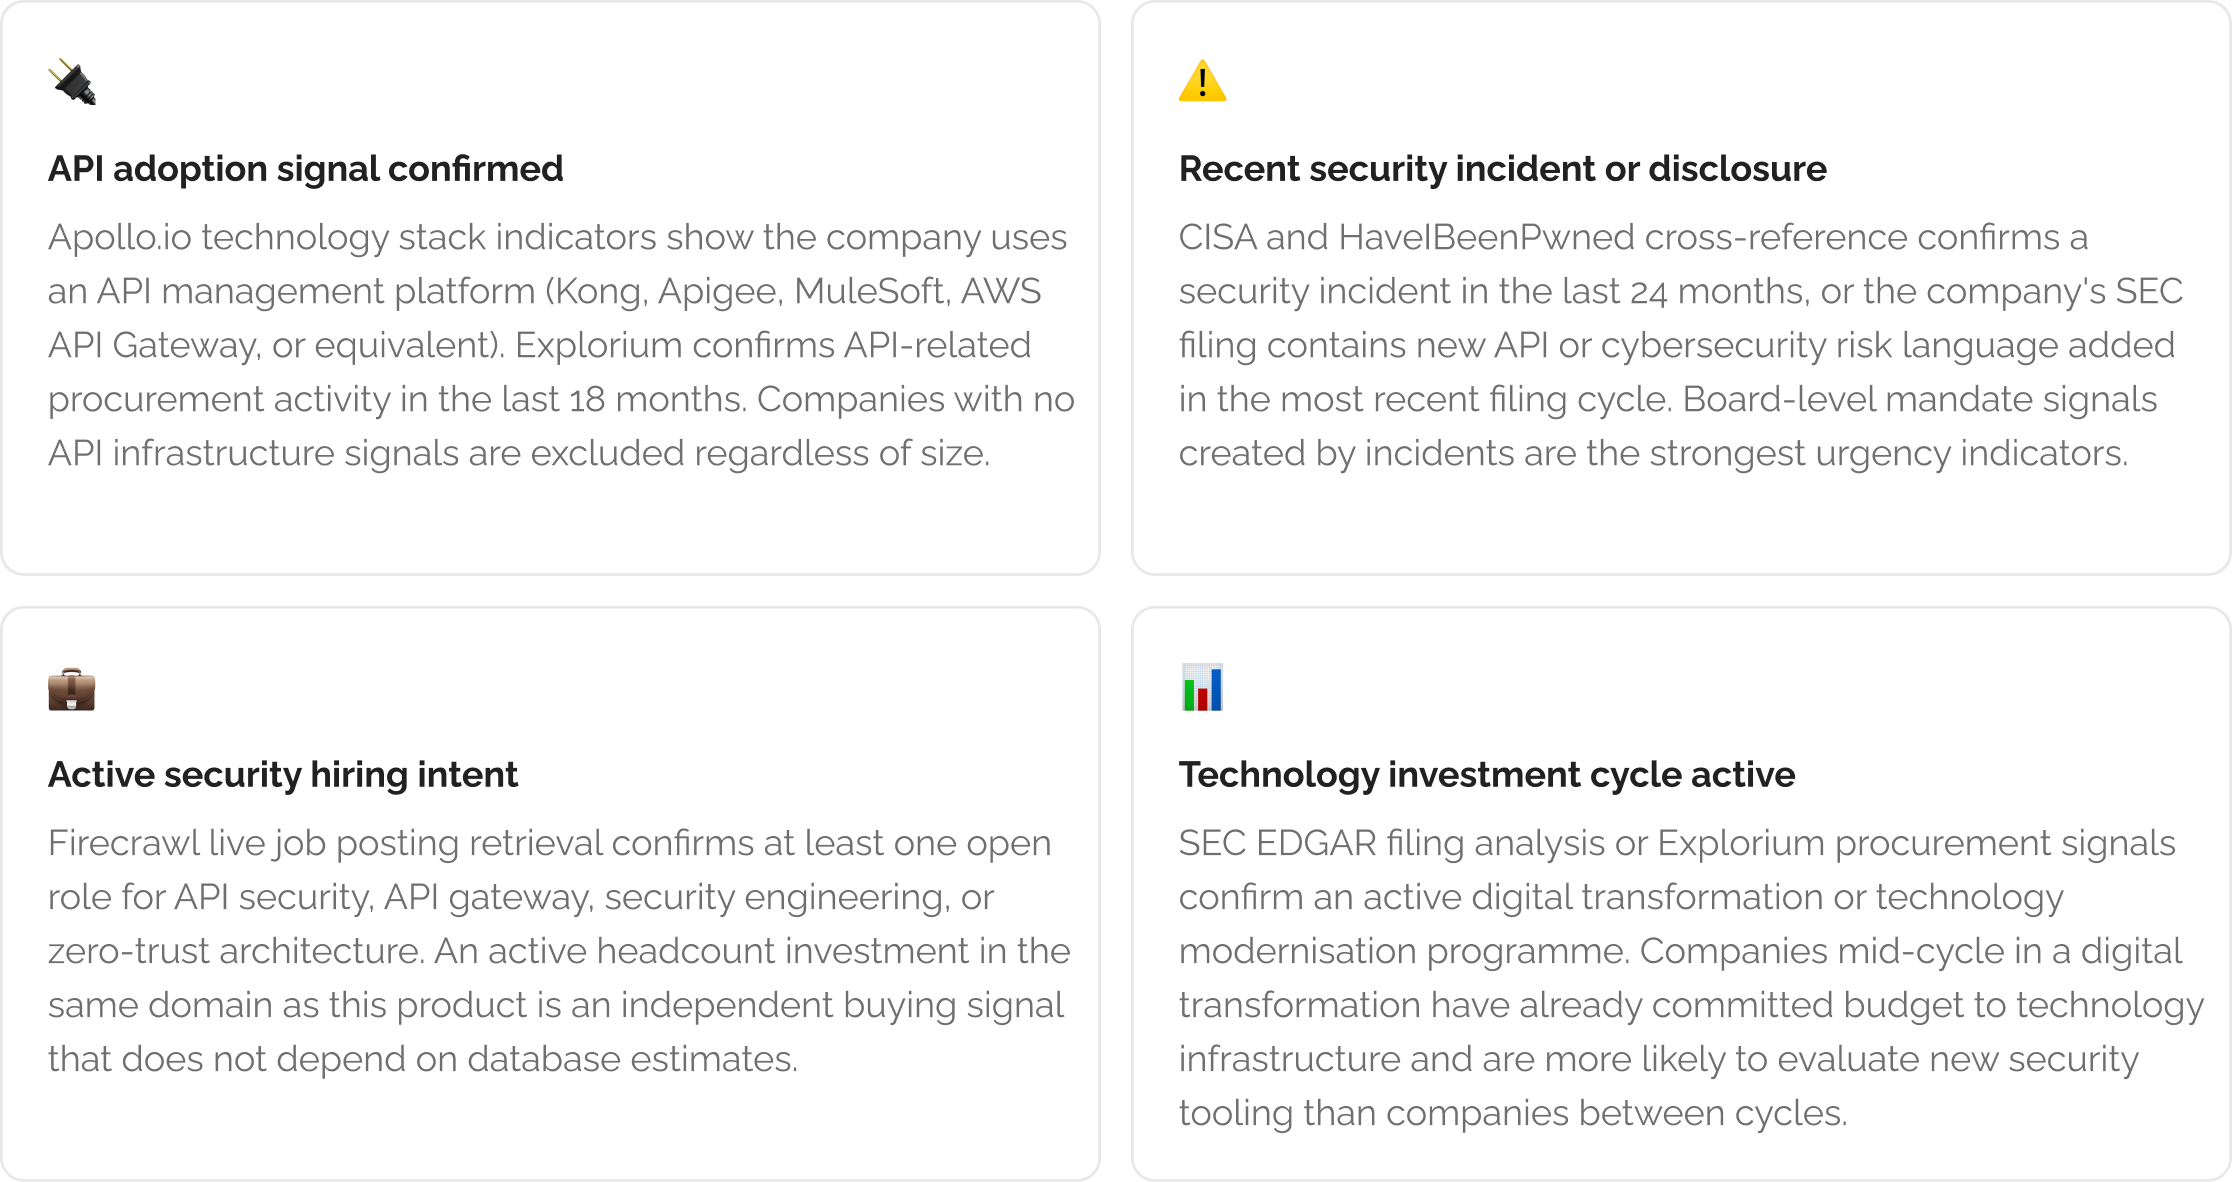Click the brown briefcase icon
The height and width of the screenshot is (1182, 2232).
coord(72,689)
